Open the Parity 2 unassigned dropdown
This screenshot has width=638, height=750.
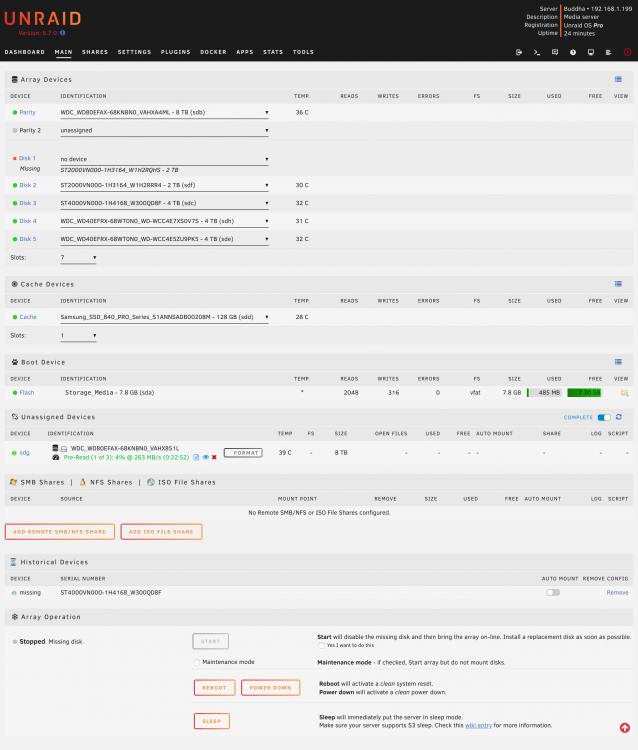[x=164, y=131]
